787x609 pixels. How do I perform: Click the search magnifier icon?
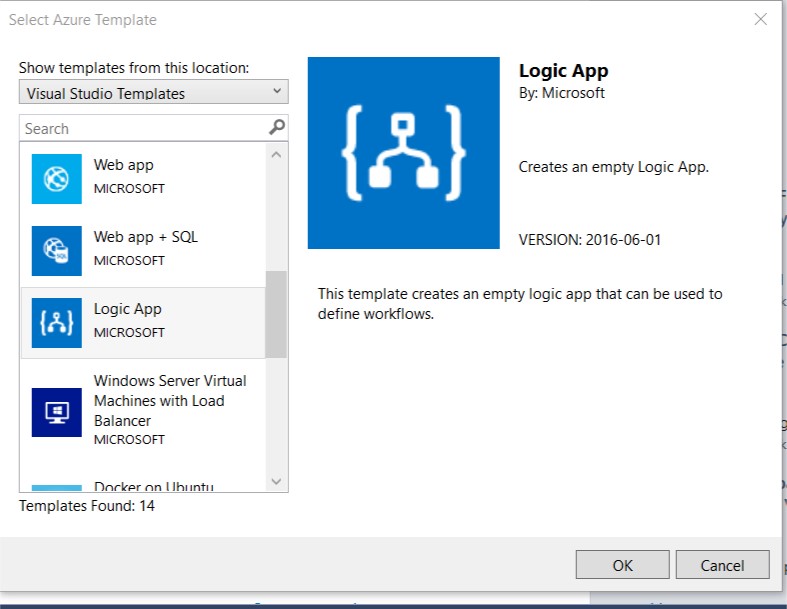tap(277, 127)
